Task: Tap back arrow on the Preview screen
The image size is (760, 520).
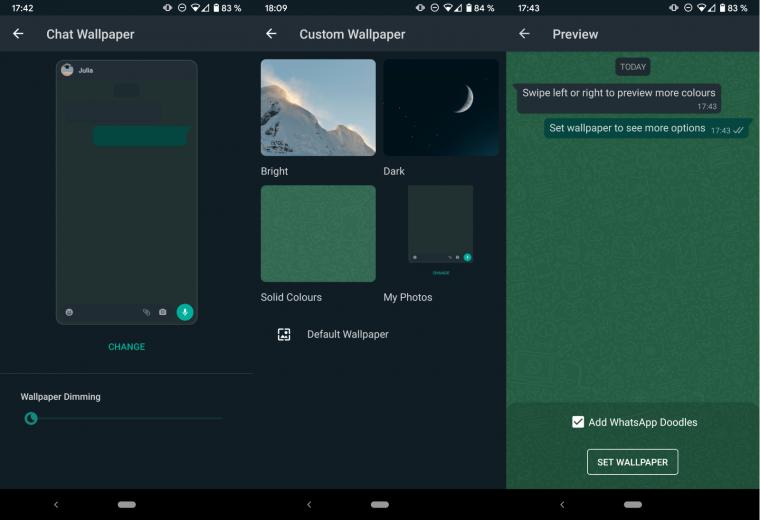Action: pos(524,33)
